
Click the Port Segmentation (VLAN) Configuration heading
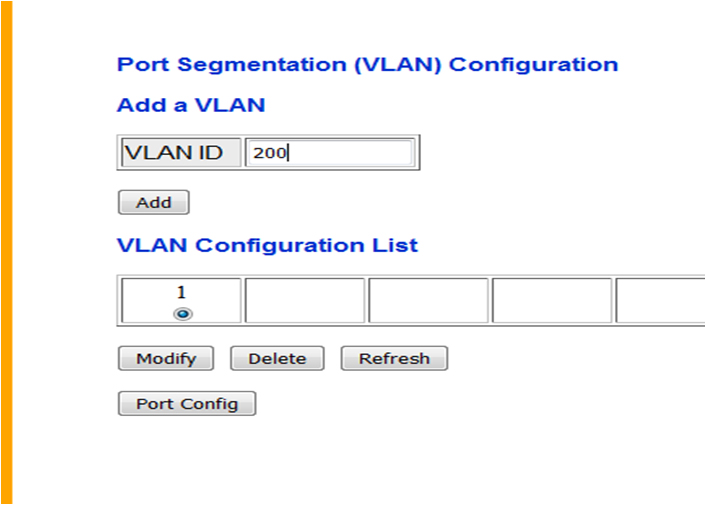point(367,65)
